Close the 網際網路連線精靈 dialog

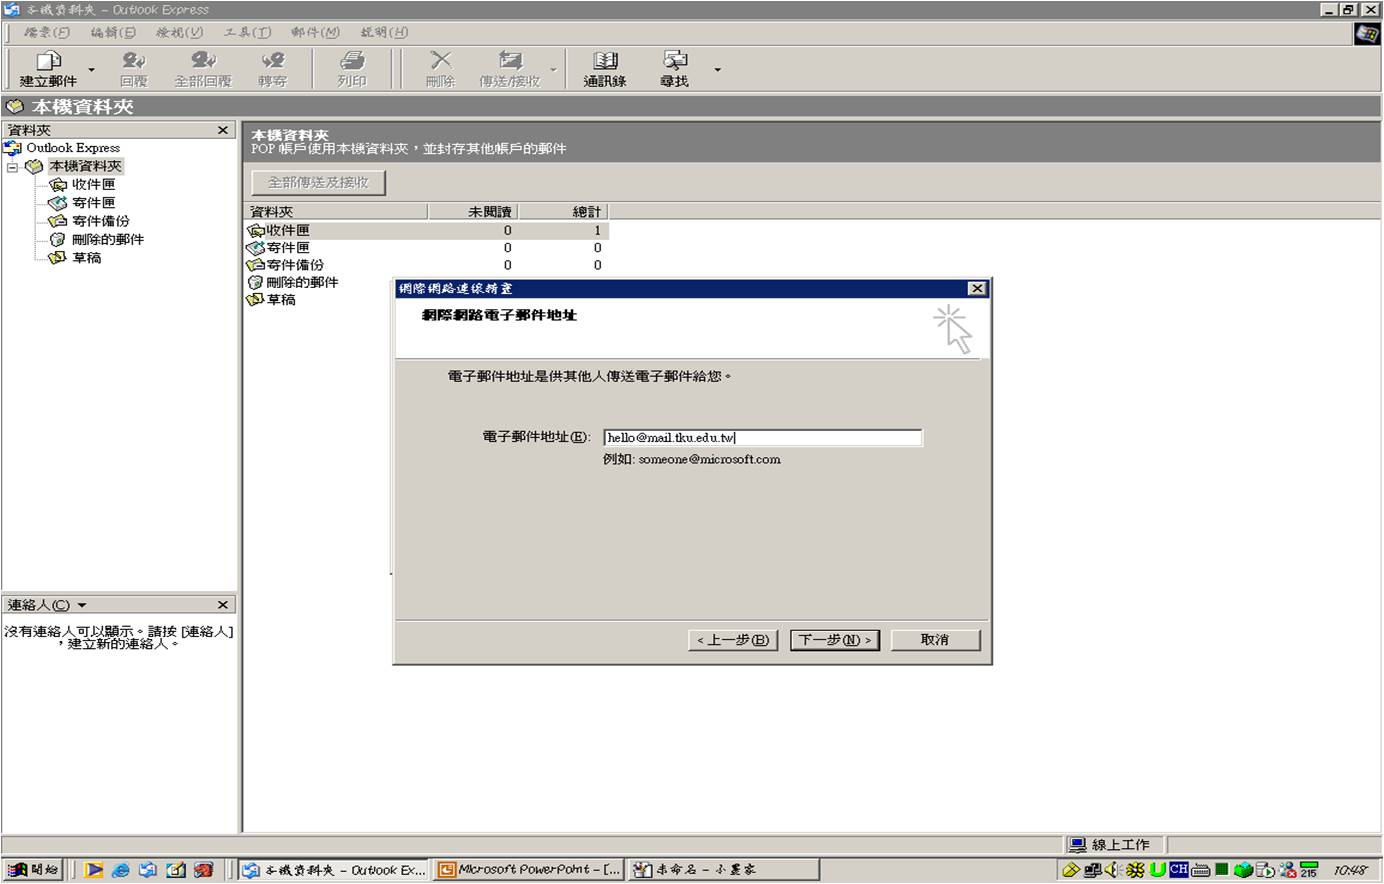pyautogui.click(x=978, y=288)
